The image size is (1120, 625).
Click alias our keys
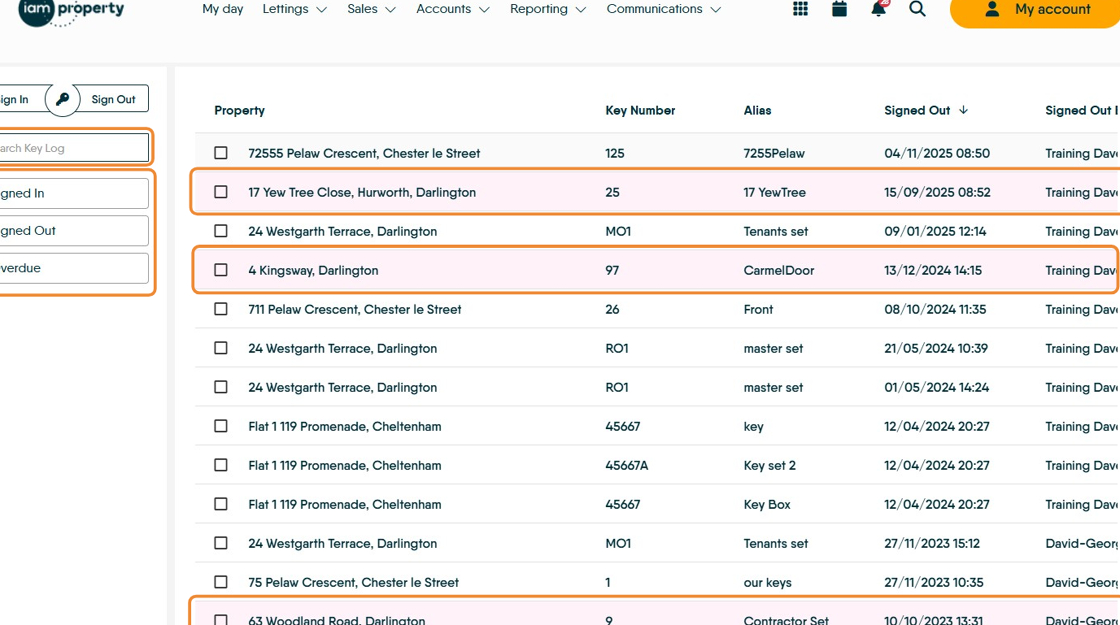[x=767, y=582]
